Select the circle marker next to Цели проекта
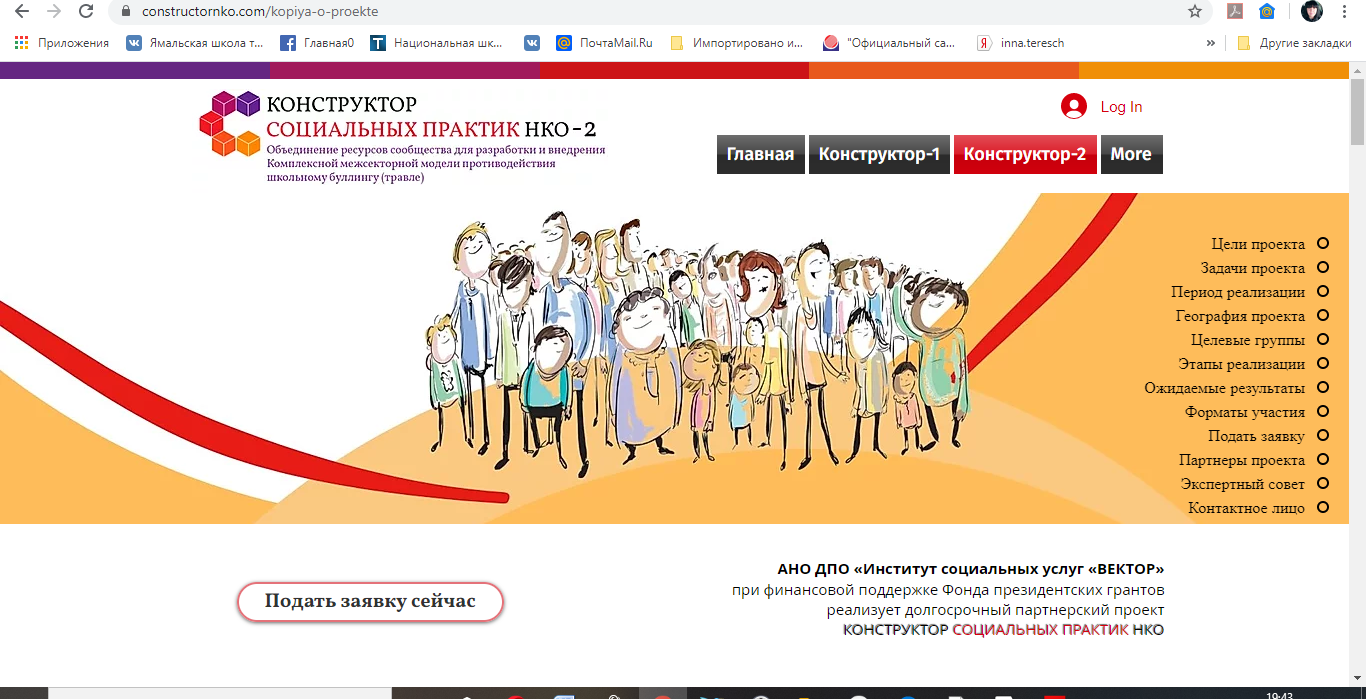The width and height of the screenshot is (1366, 699). [1323, 243]
